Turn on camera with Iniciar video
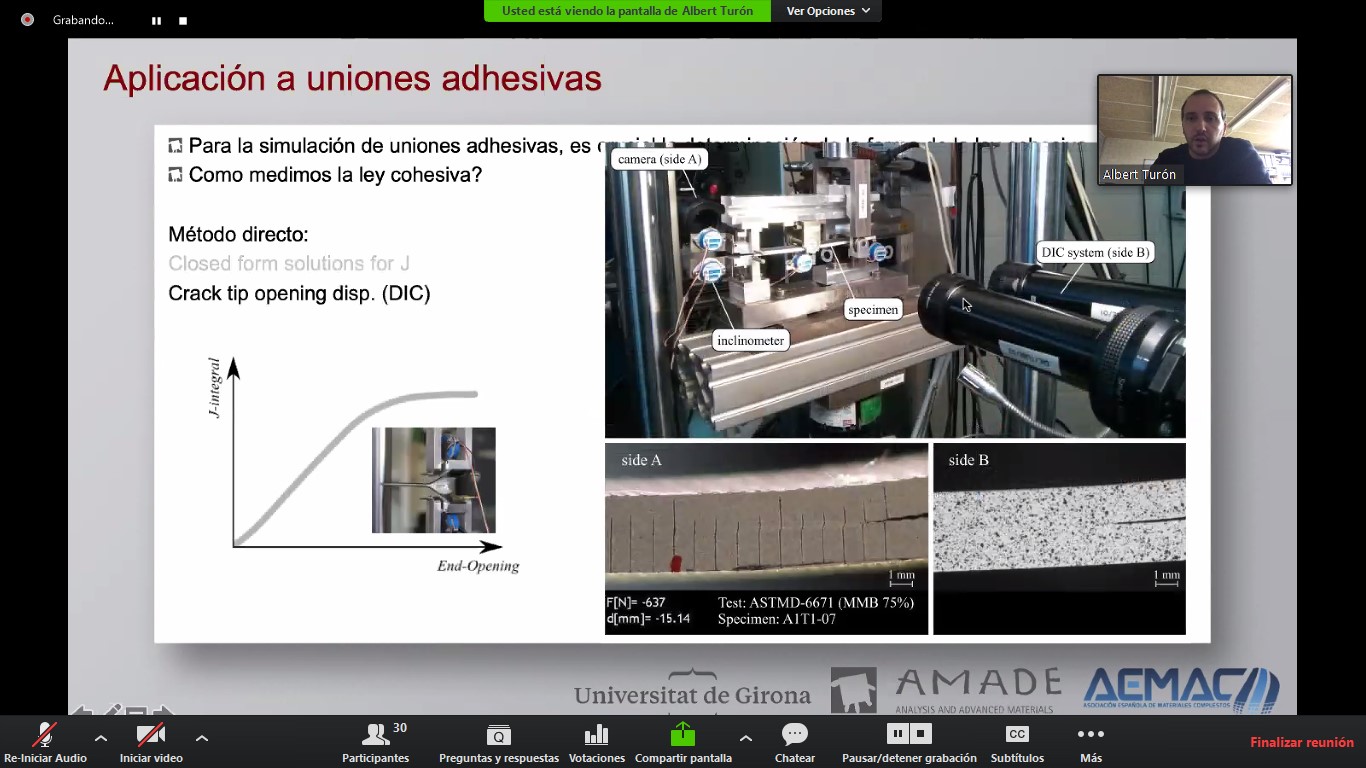 [x=151, y=742]
